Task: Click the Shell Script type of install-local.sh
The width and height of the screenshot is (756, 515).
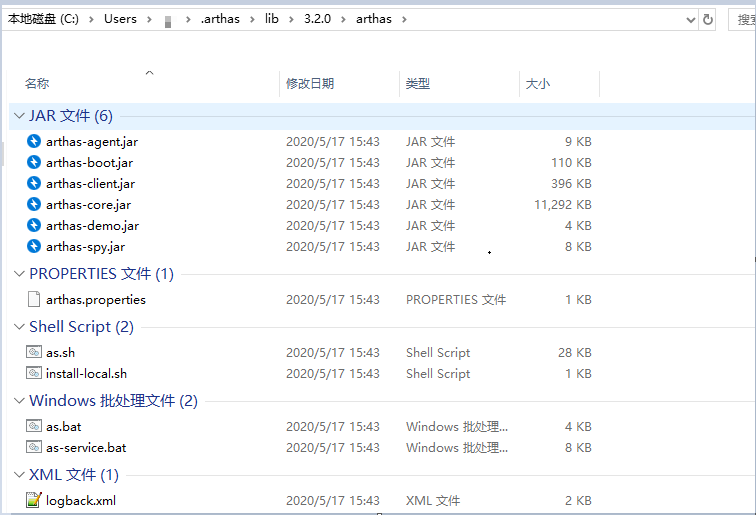Action: pos(438,374)
